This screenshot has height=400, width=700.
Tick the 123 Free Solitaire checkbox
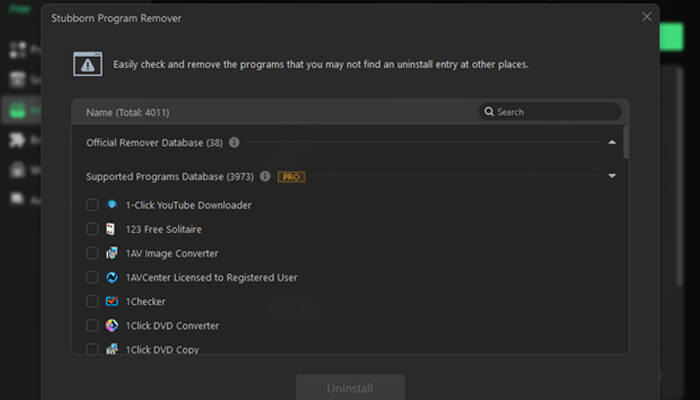[92, 229]
